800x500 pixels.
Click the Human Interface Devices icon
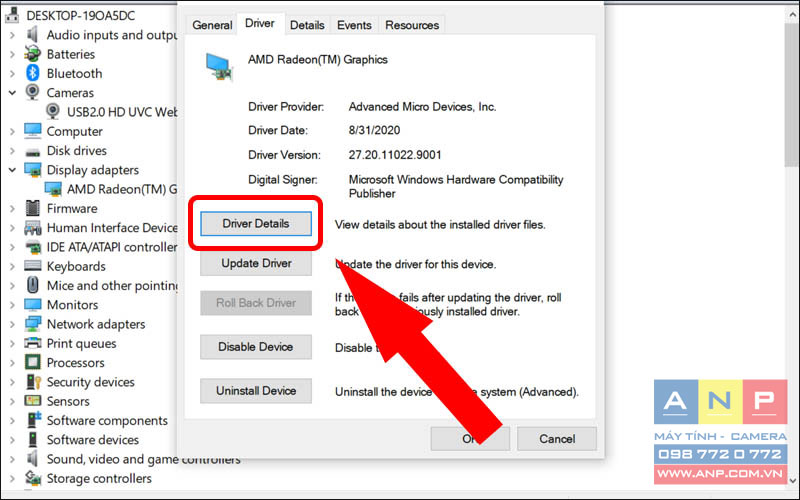point(33,228)
